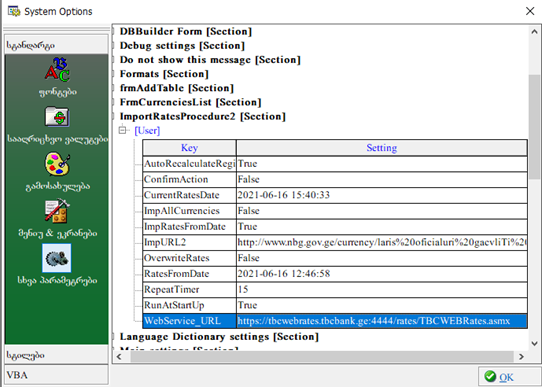This screenshot has height=387, width=542.
Task: Open the ABC fonts icon
Action: (x=57, y=70)
